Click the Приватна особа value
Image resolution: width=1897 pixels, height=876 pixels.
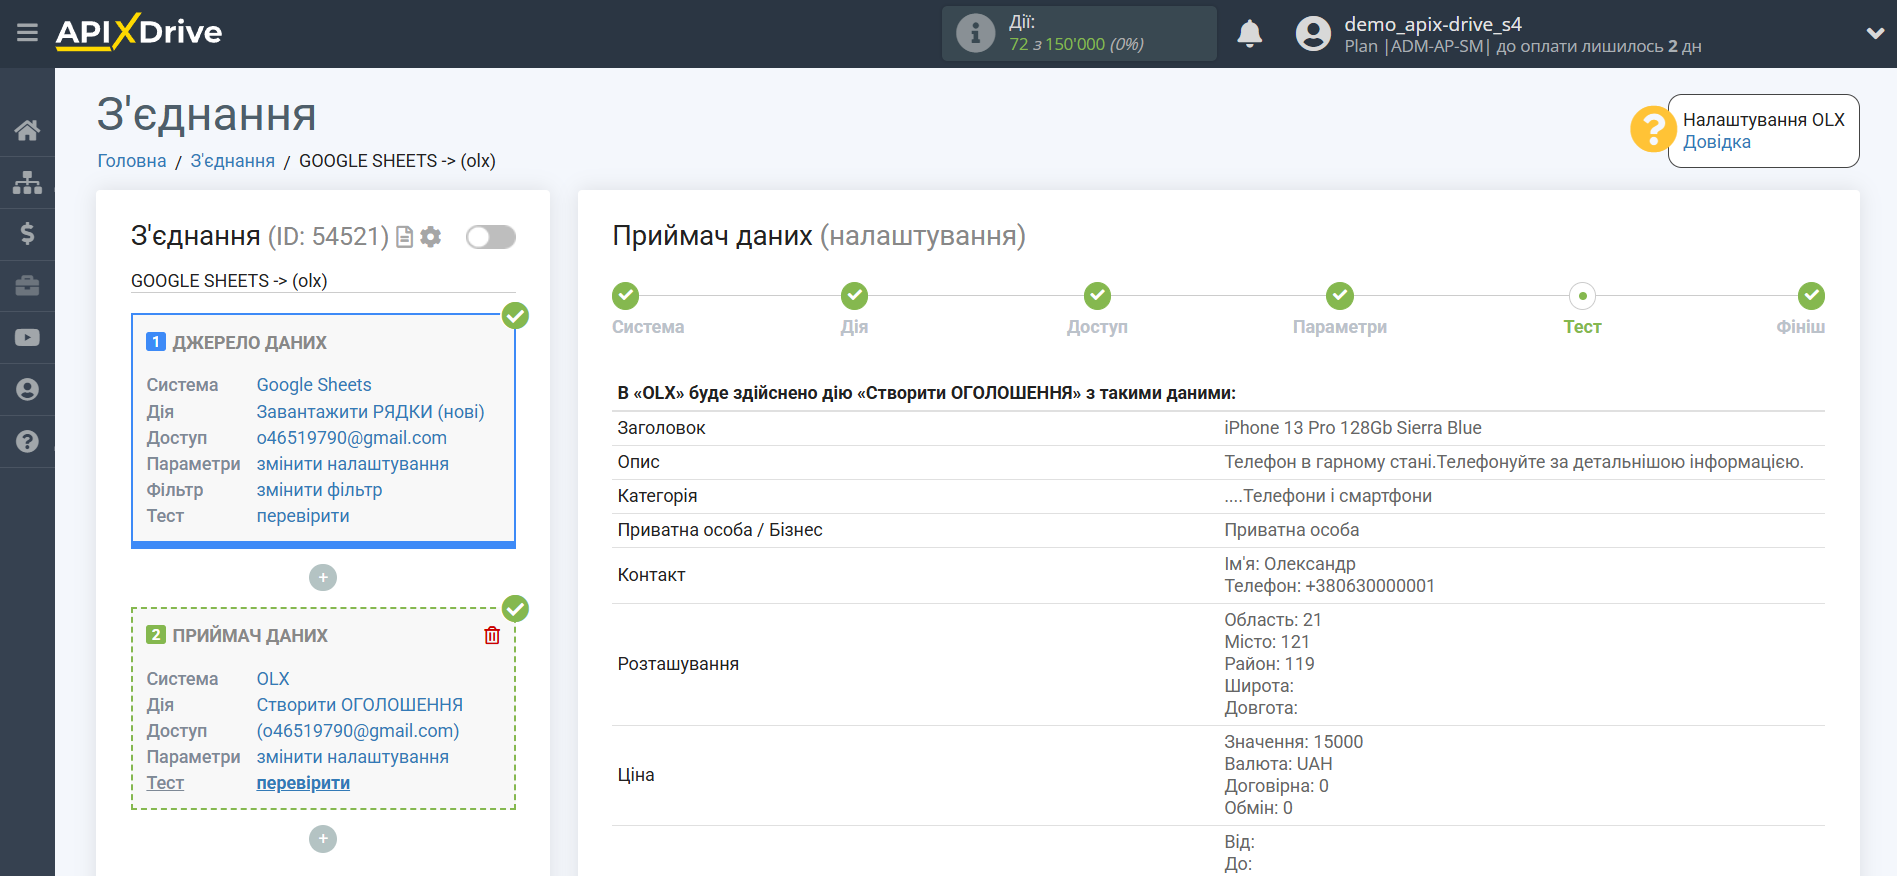[1291, 530]
